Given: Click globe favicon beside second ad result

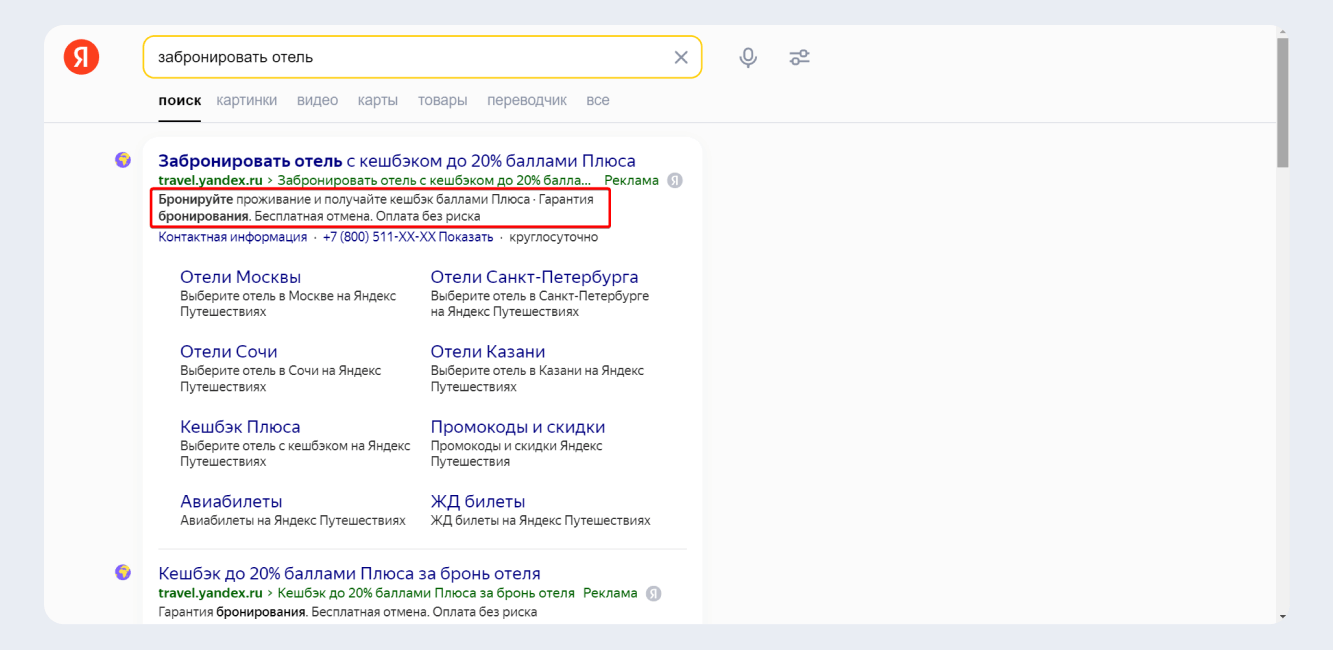Looking at the screenshot, I should [123, 573].
